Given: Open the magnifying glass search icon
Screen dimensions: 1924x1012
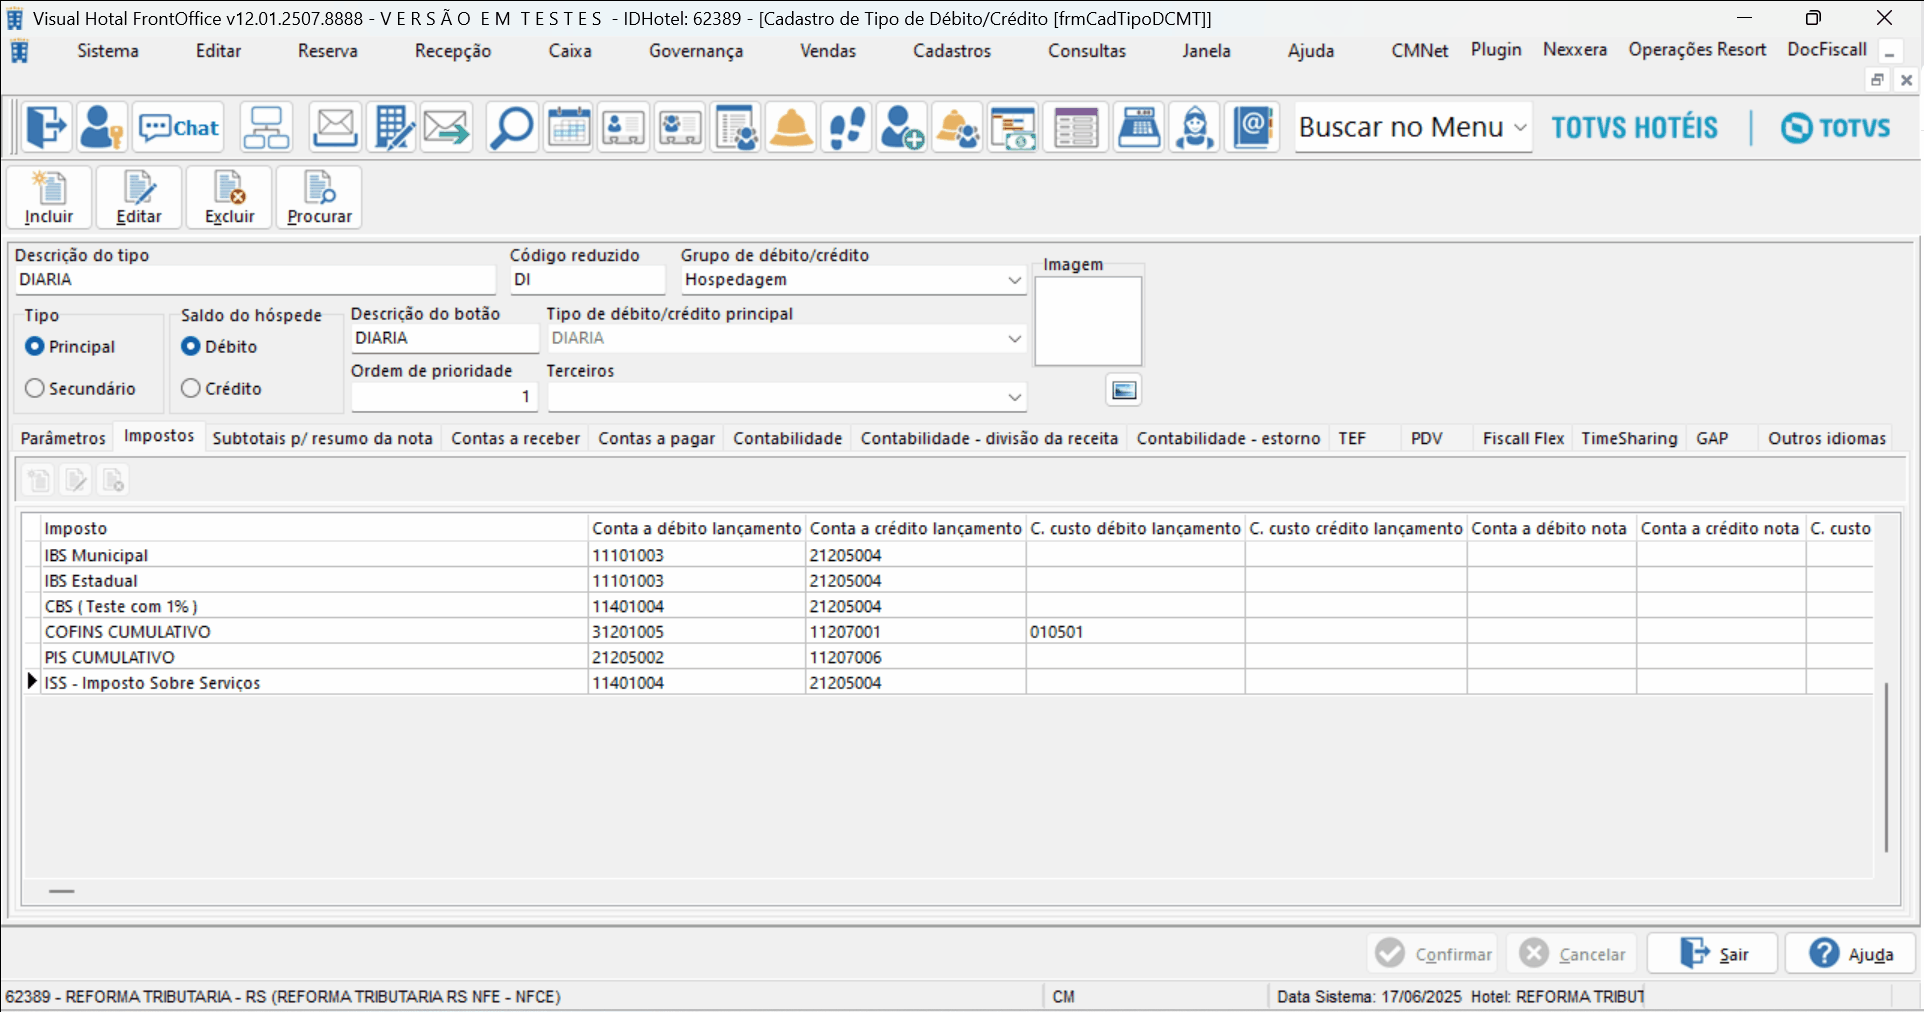Looking at the screenshot, I should click(511, 128).
